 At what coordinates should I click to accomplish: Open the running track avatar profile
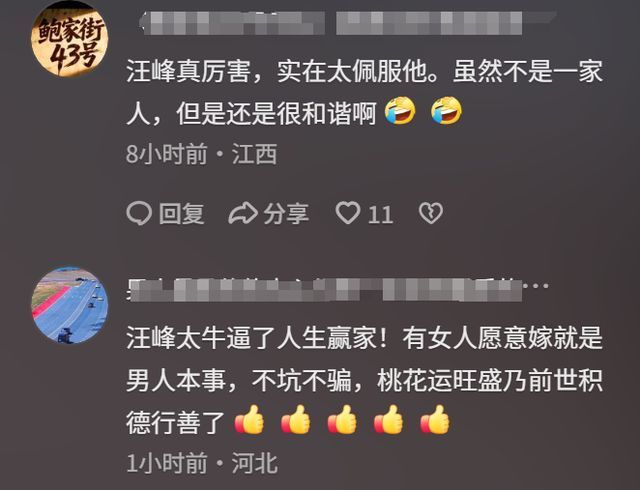click(70, 305)
